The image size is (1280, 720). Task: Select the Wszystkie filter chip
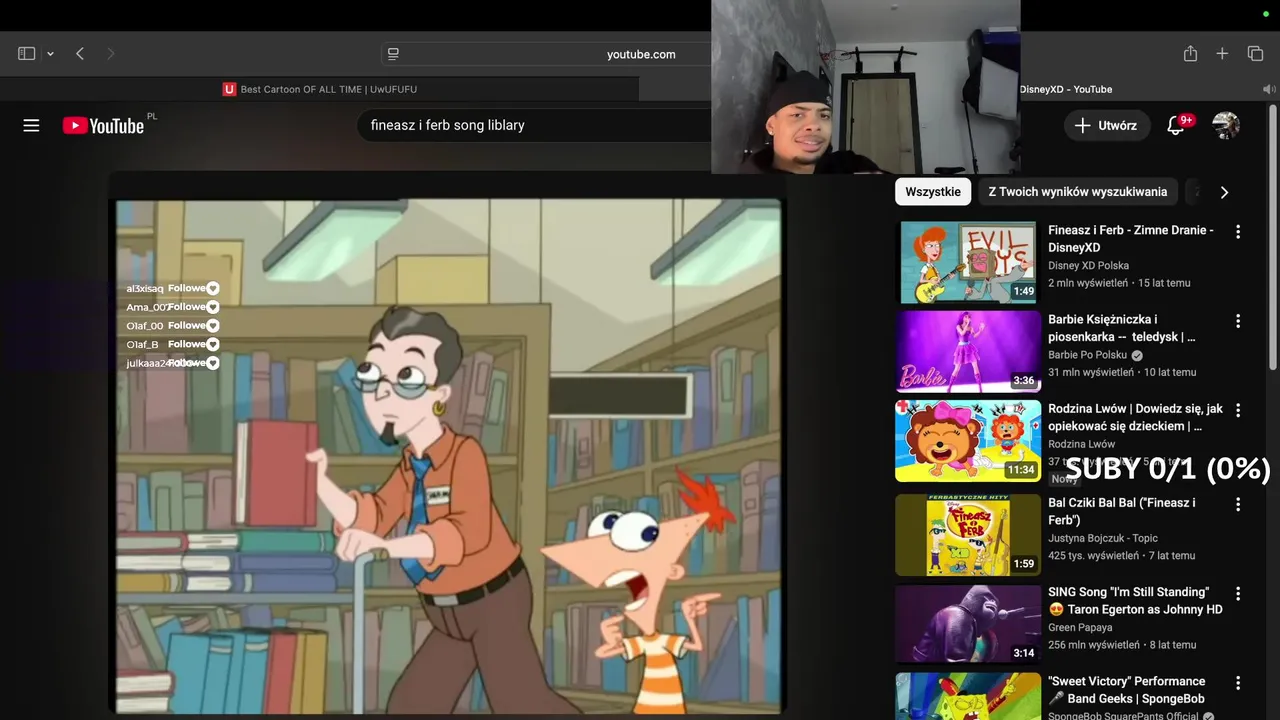tap(933, 192)
